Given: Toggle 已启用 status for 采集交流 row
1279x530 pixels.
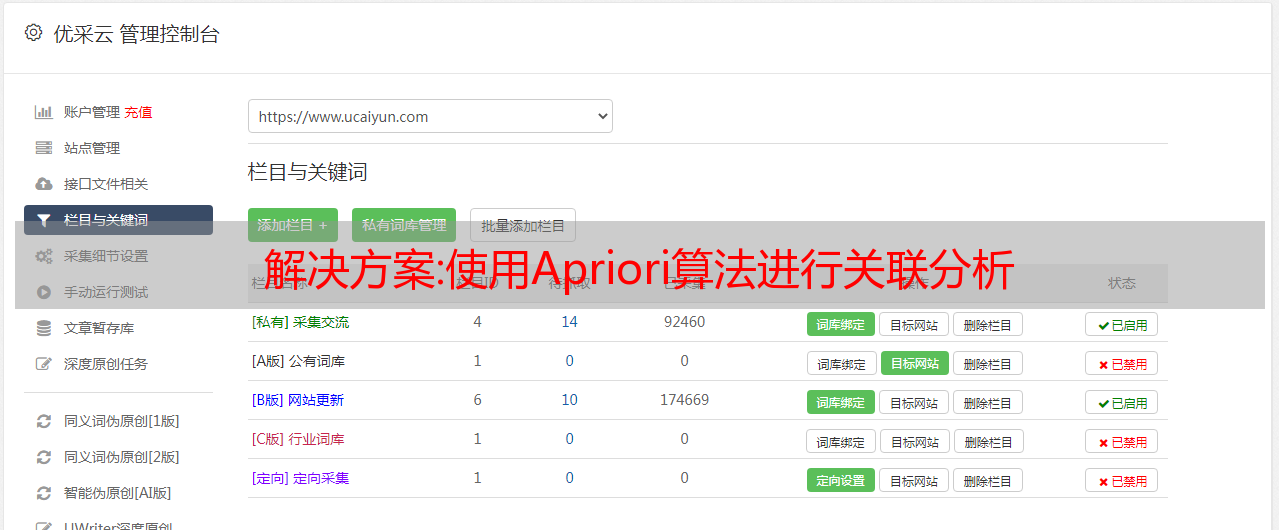Looking at the screenshot, I should pos(1122,325).
